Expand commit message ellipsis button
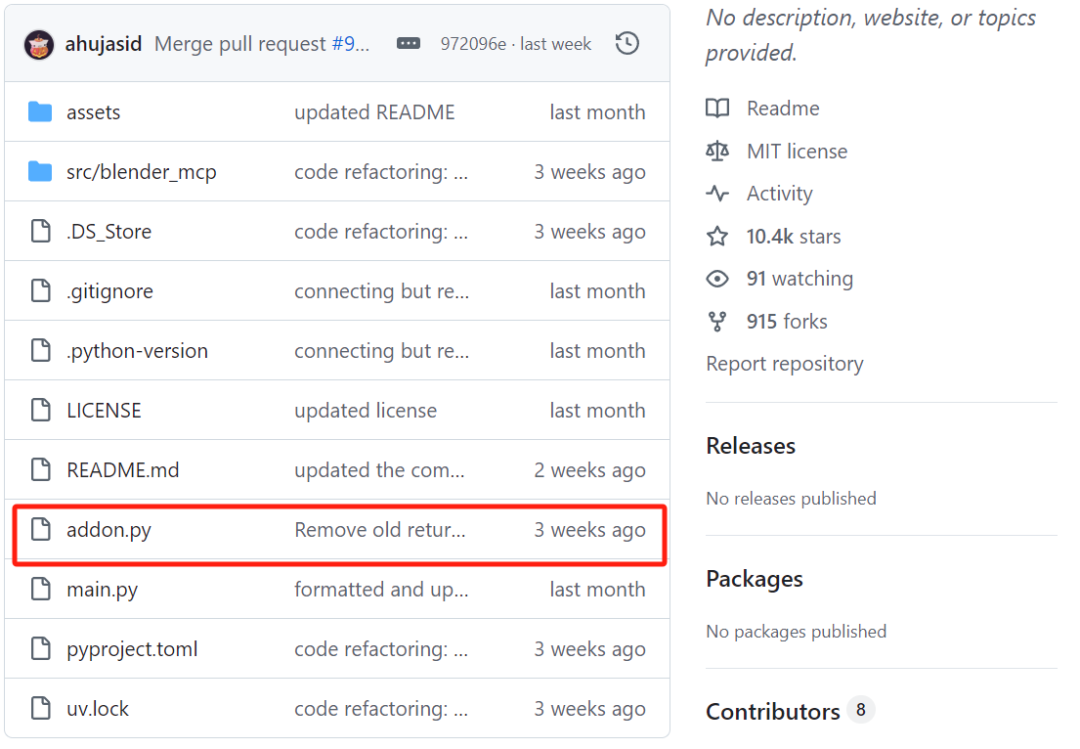The image size is (1080, 749). coord(408,44)
